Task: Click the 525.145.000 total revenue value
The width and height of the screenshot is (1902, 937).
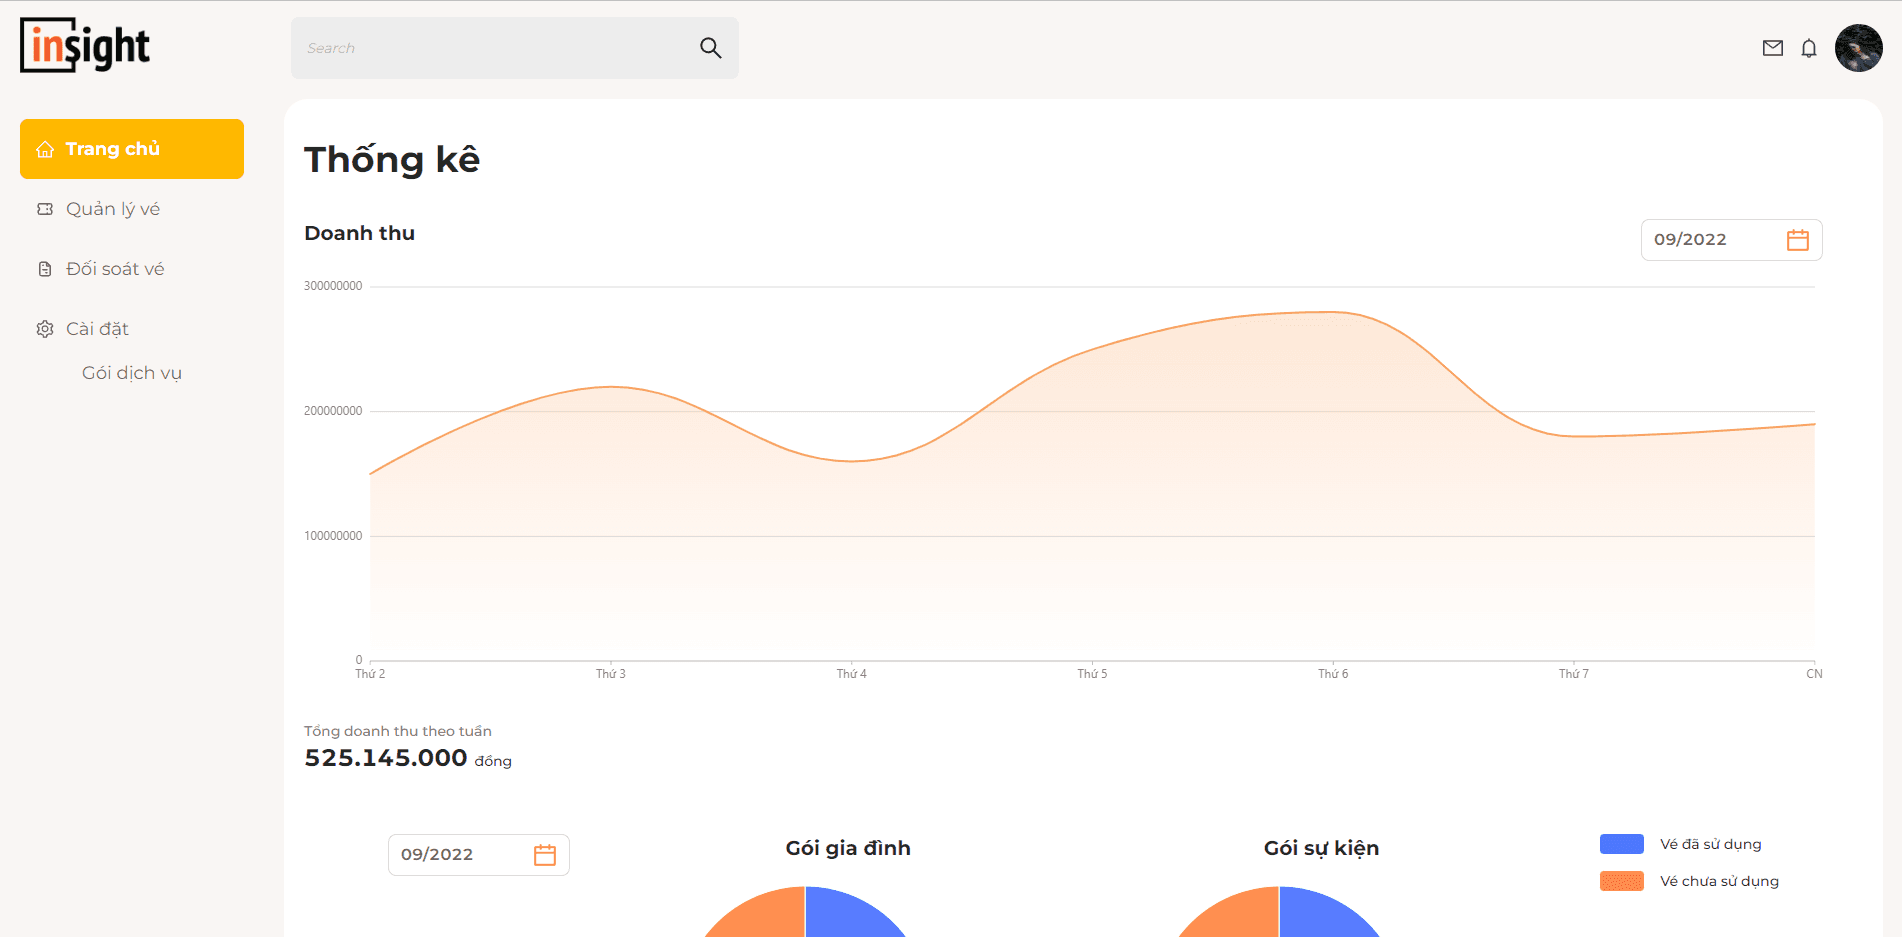Action: pyautogui.click(x=386, y=758)
